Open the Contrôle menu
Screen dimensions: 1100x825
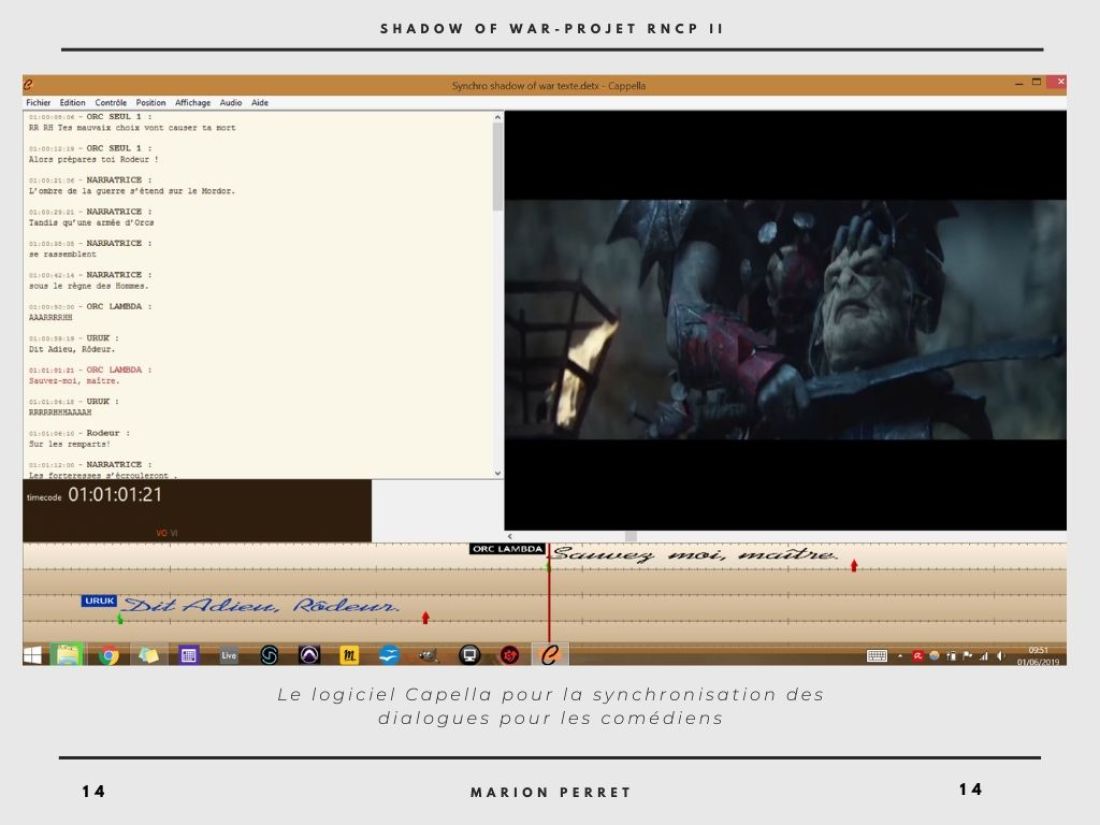click(x=111, y=102)
